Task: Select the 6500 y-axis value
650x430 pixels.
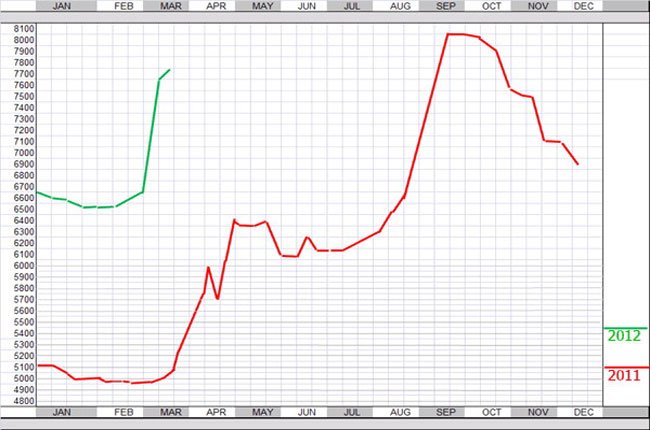Action: pos(24,209)
